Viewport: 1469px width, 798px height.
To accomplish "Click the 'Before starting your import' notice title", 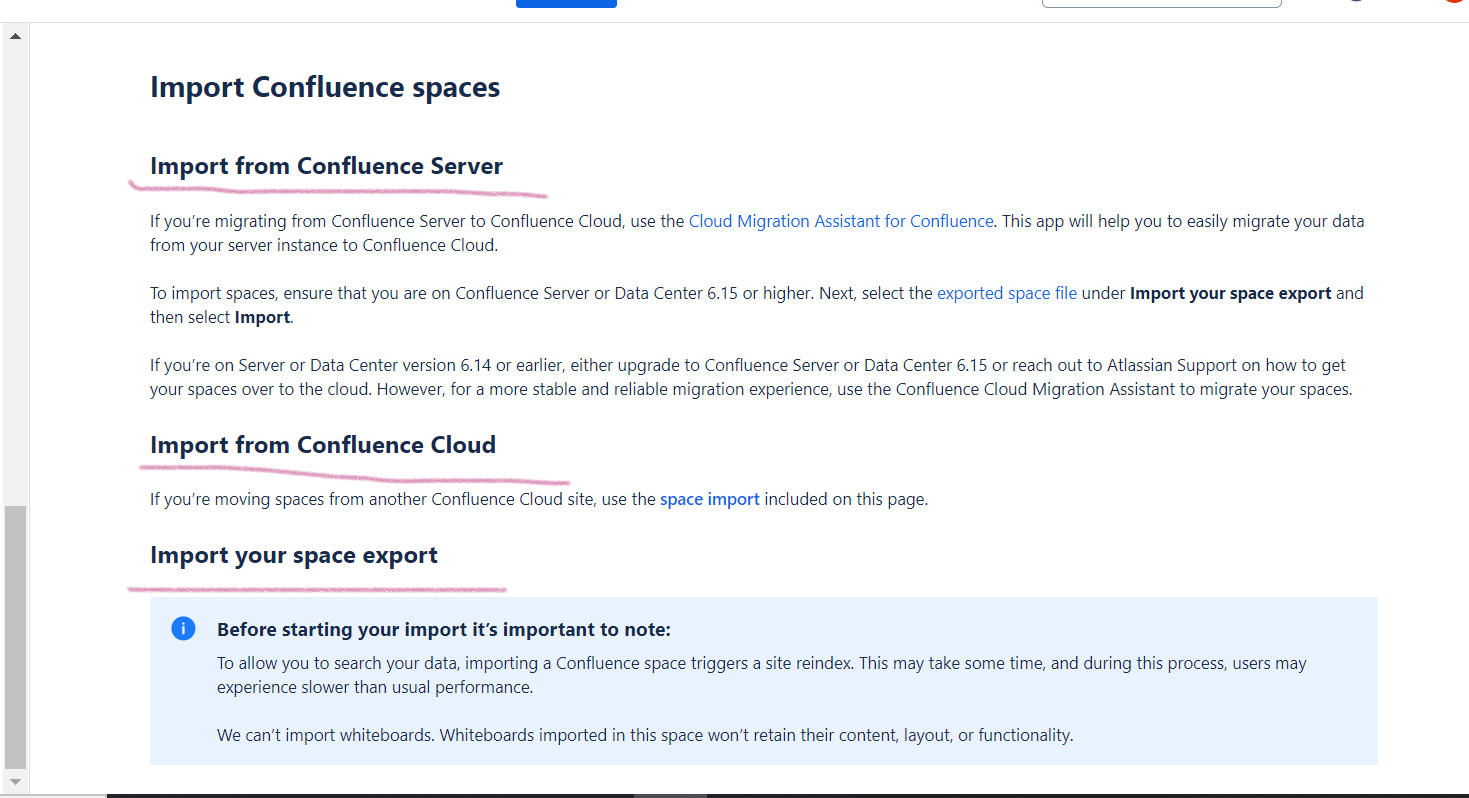I will [444, 630].
